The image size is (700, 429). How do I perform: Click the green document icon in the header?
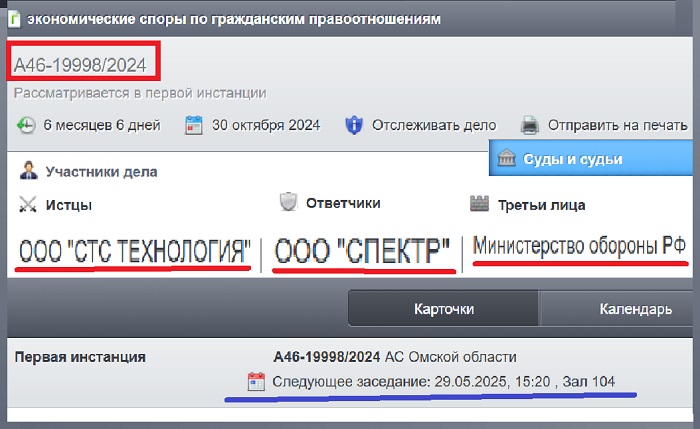click(x=14, y=19)
